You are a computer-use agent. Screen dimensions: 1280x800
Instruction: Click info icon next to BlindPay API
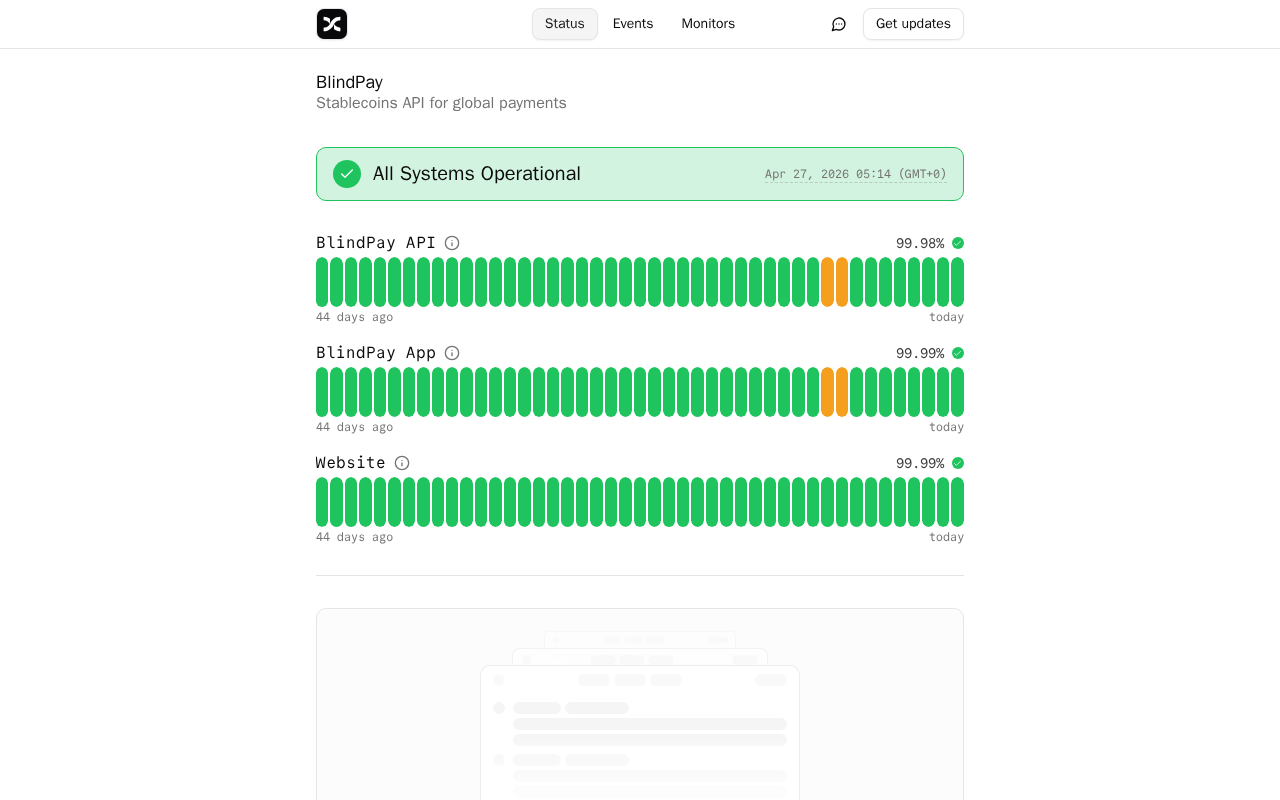click(452, 243)
